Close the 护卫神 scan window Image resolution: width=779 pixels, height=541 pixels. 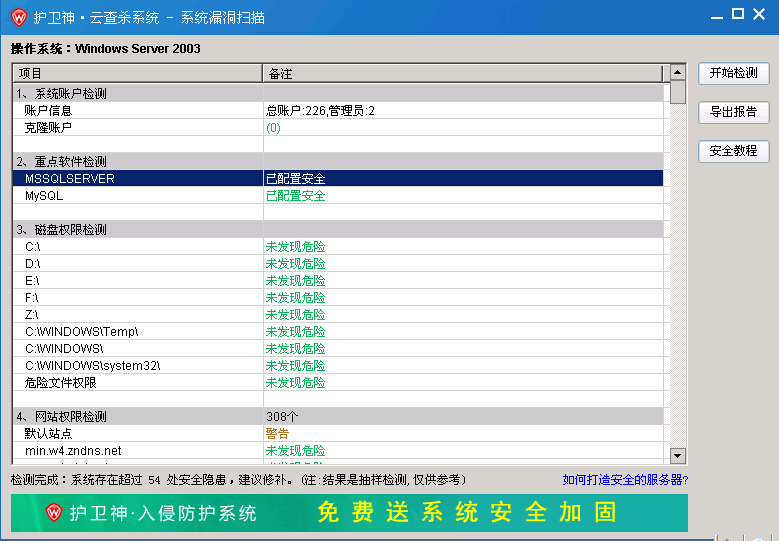coord(759,14)
